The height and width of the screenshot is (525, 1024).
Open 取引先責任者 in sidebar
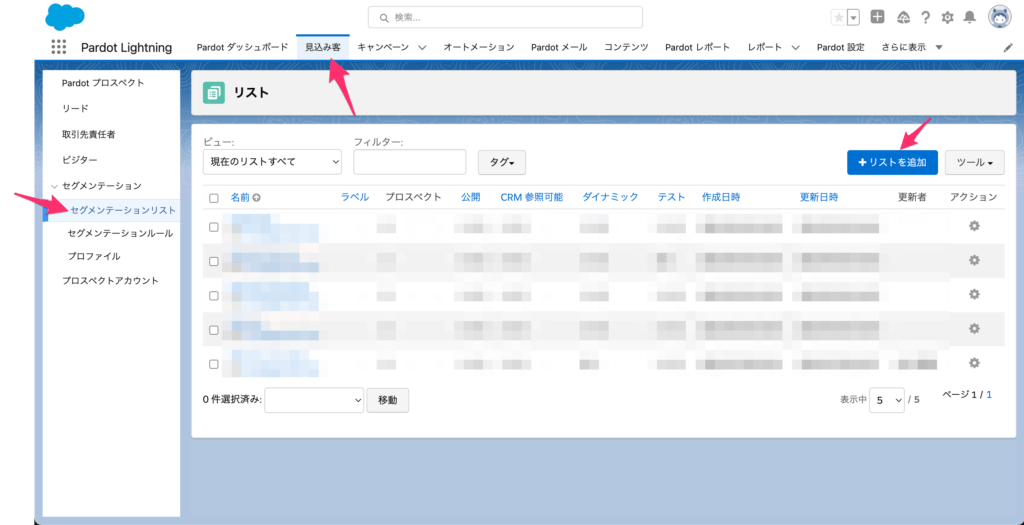[89, 134]
